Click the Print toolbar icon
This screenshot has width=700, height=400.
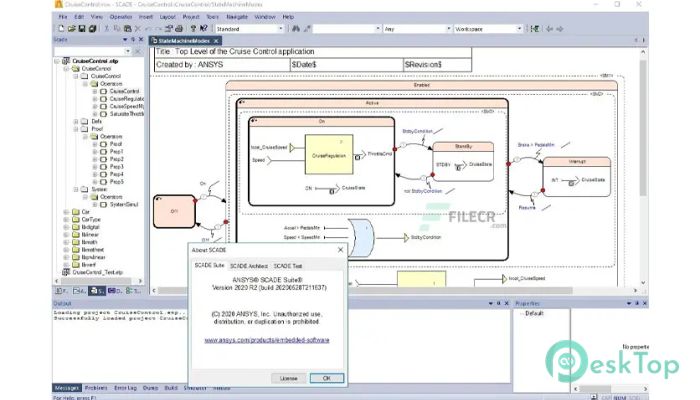[179, 29]
